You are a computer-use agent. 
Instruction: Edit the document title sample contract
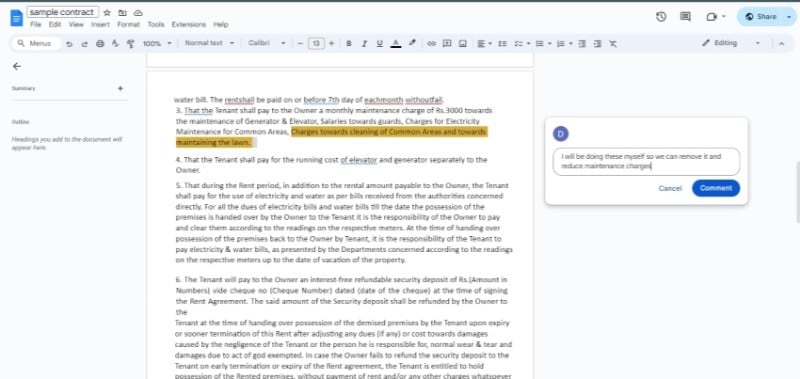pos(63,12)
